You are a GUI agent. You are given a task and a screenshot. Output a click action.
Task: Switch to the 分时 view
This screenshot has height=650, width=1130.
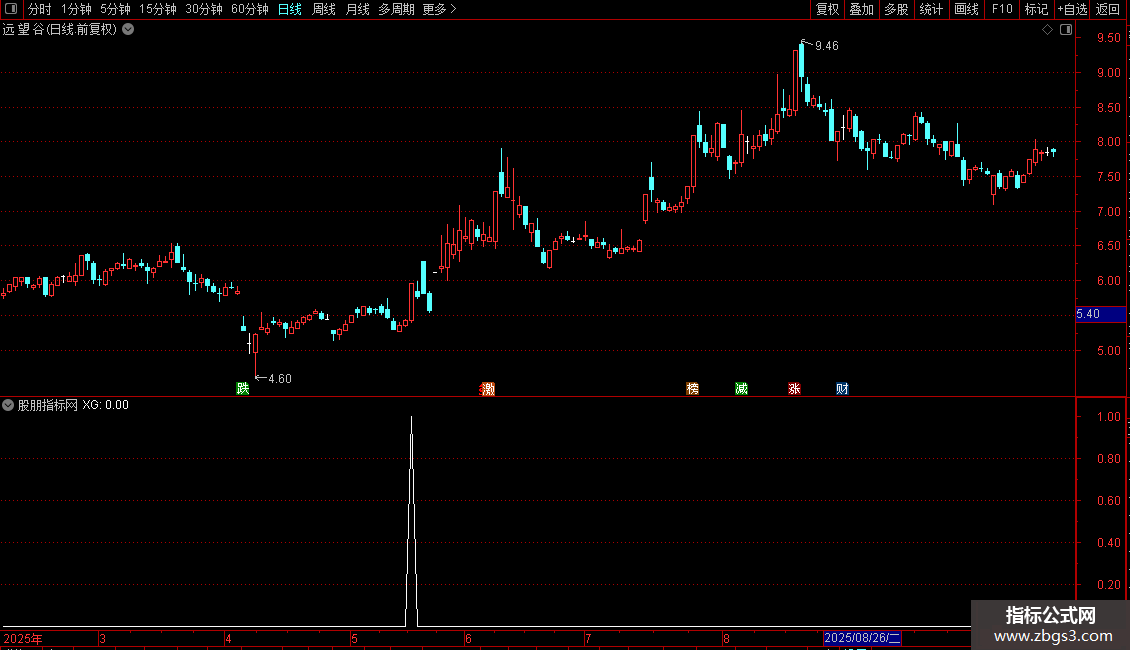tap(40, 9)
